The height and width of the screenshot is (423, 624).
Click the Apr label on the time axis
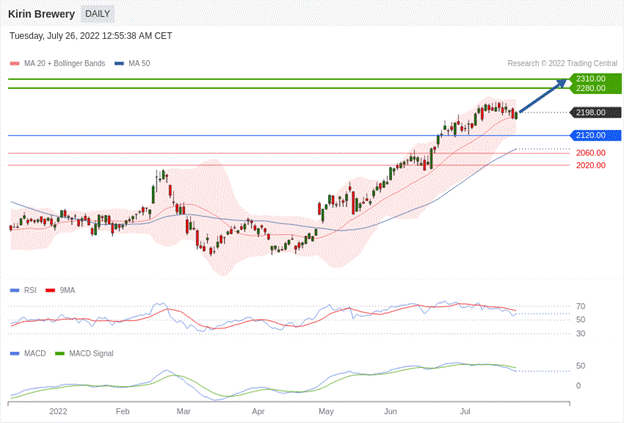258,411
